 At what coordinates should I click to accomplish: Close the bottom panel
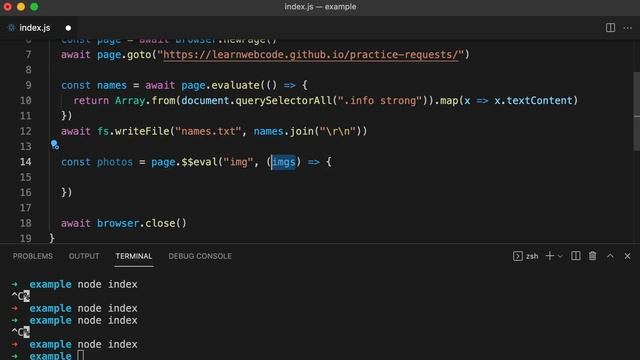click(x=627, y=256)
